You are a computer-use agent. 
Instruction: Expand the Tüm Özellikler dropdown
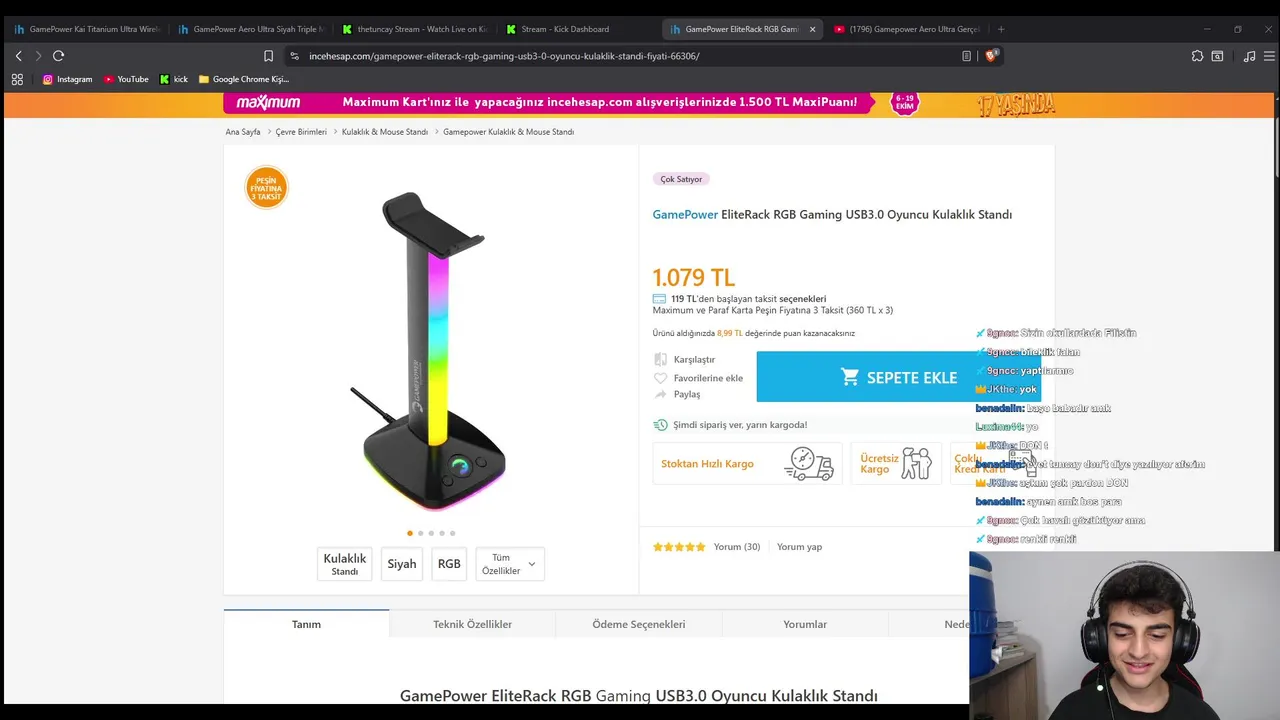[510, 564]
